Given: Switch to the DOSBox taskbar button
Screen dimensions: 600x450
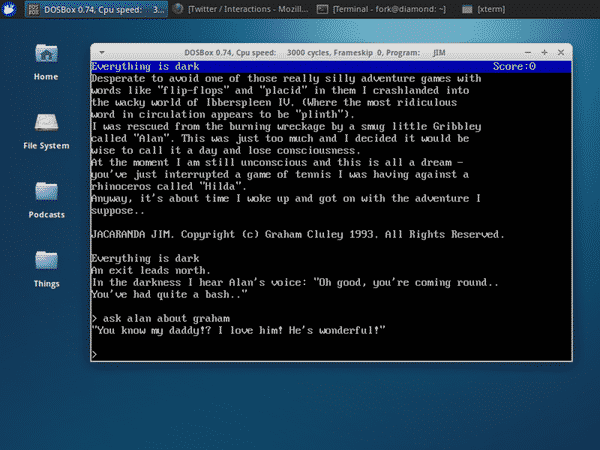Looking at the screenshot, I should tap(96, 9).
